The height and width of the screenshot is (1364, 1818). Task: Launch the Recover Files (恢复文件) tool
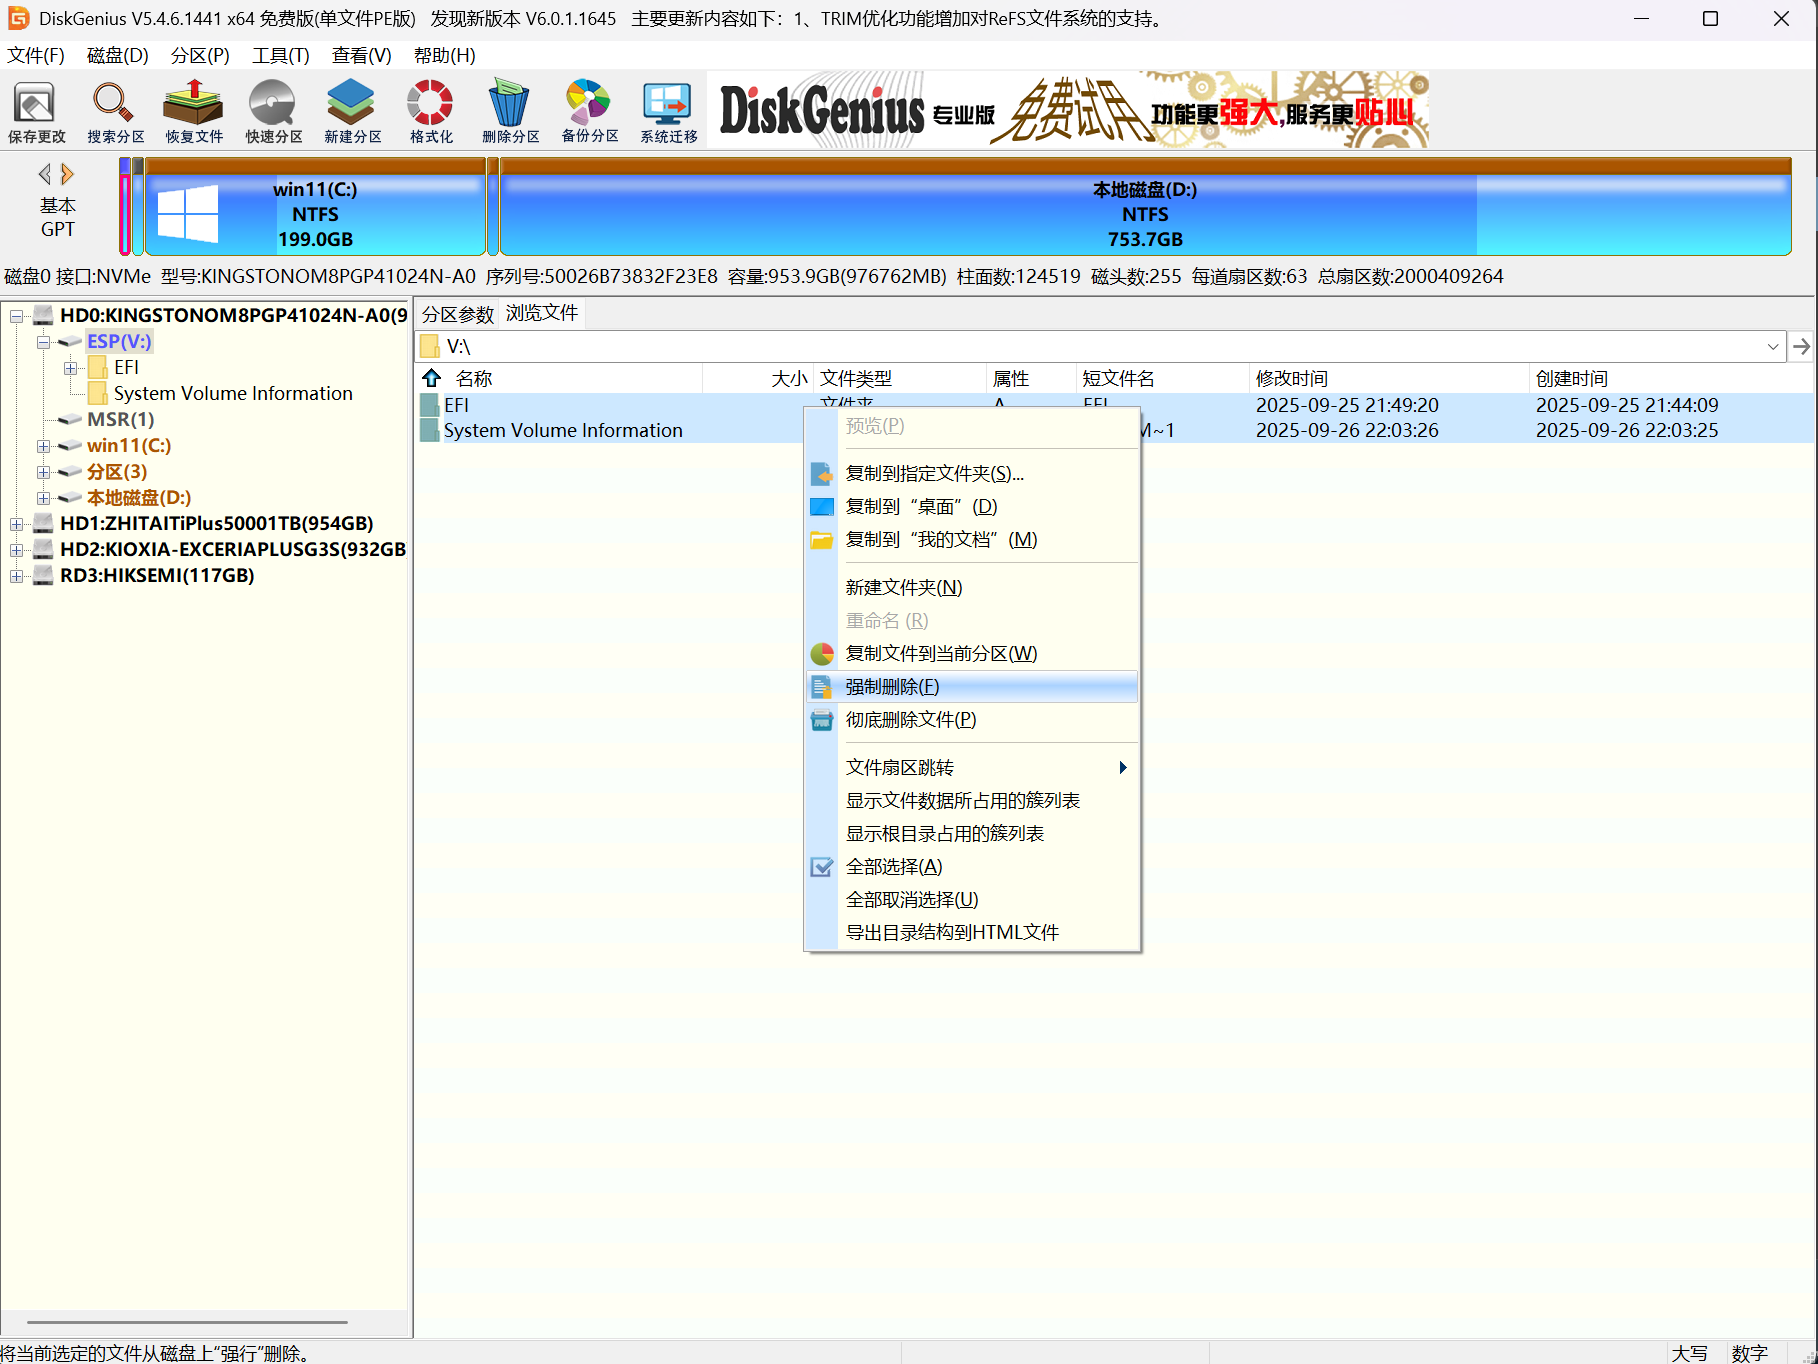click(194, 111)
